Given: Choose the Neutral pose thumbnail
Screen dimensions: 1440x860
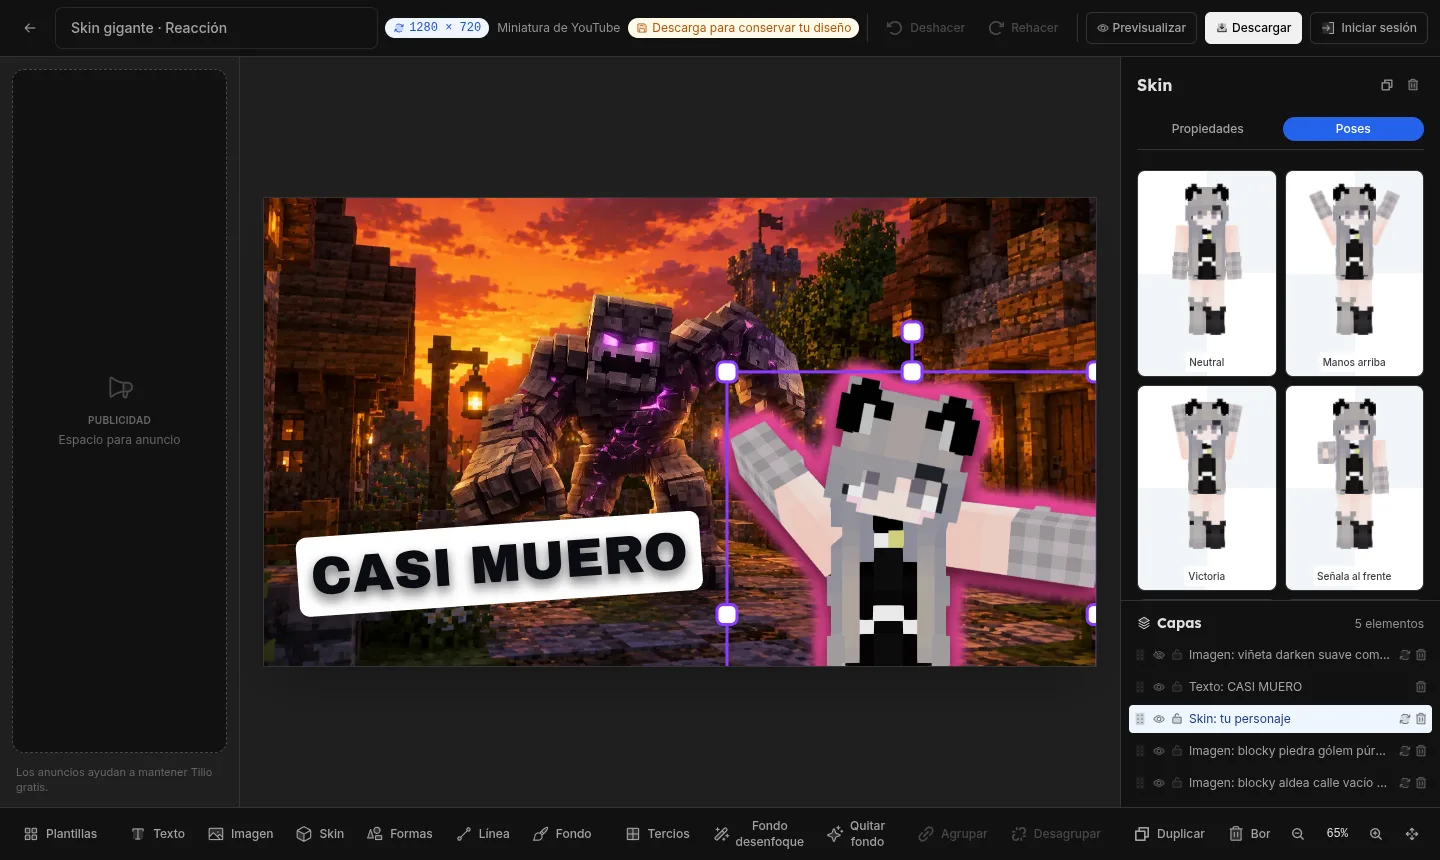Looking at the screenshot, I should point(1207,273).
